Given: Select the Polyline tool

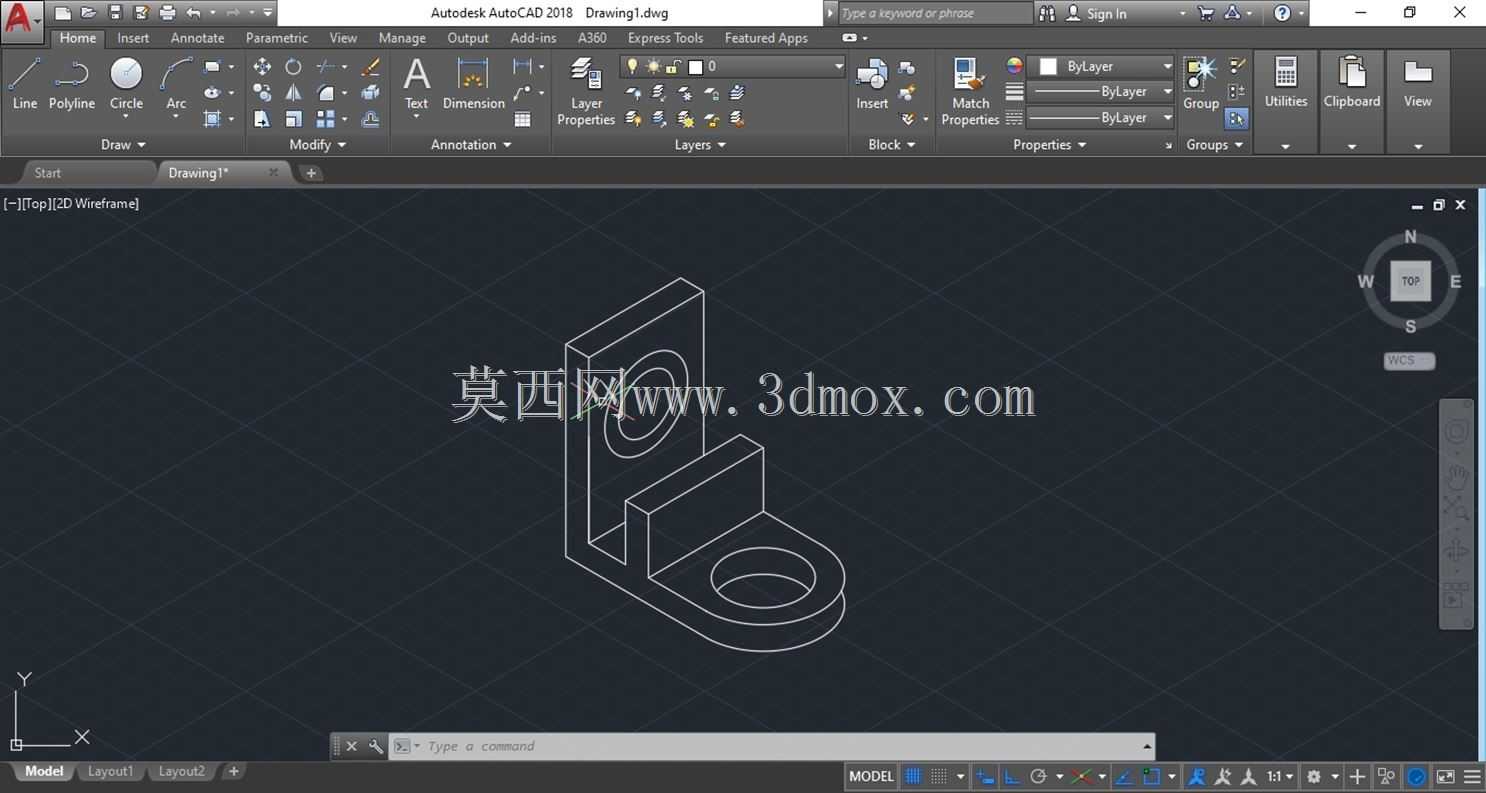Looking at the screenshot, I should [72, 83].
